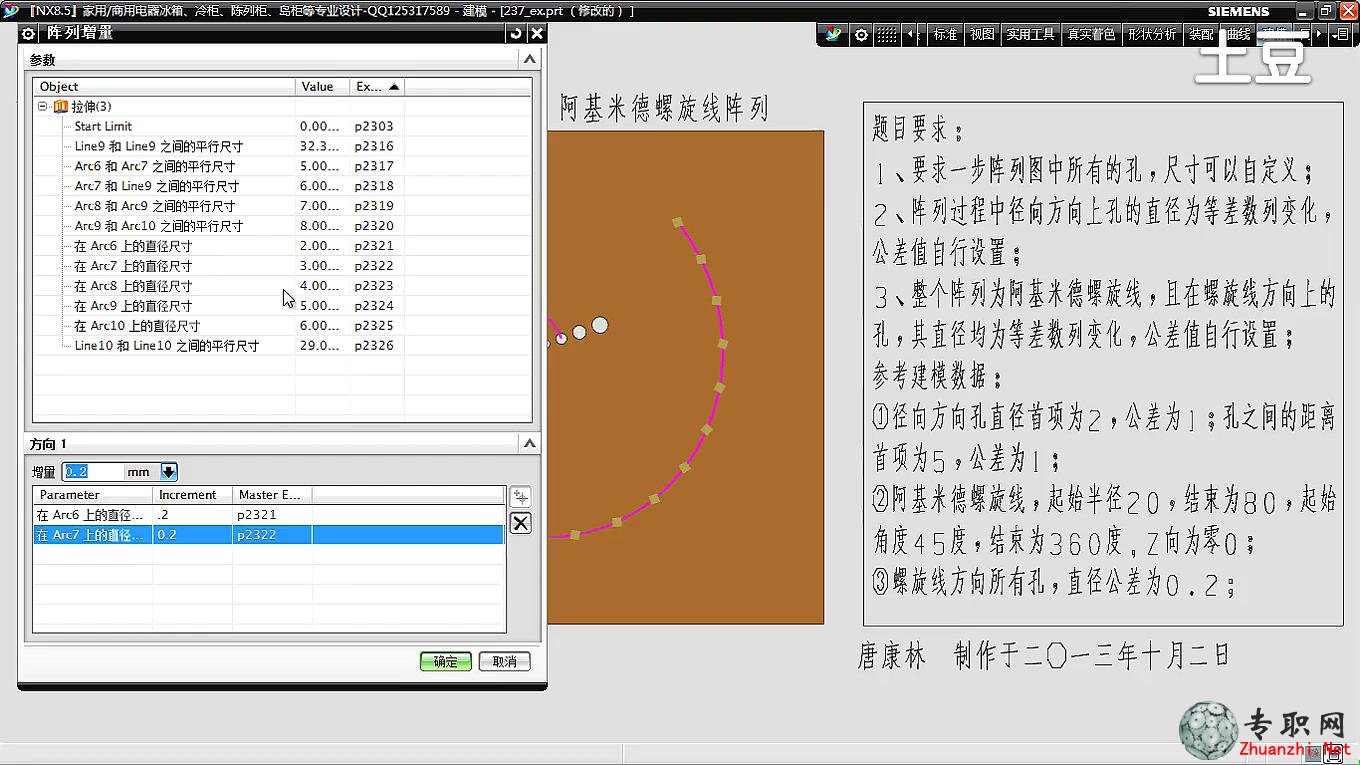Click the Parameter column header

pos(93,495)
